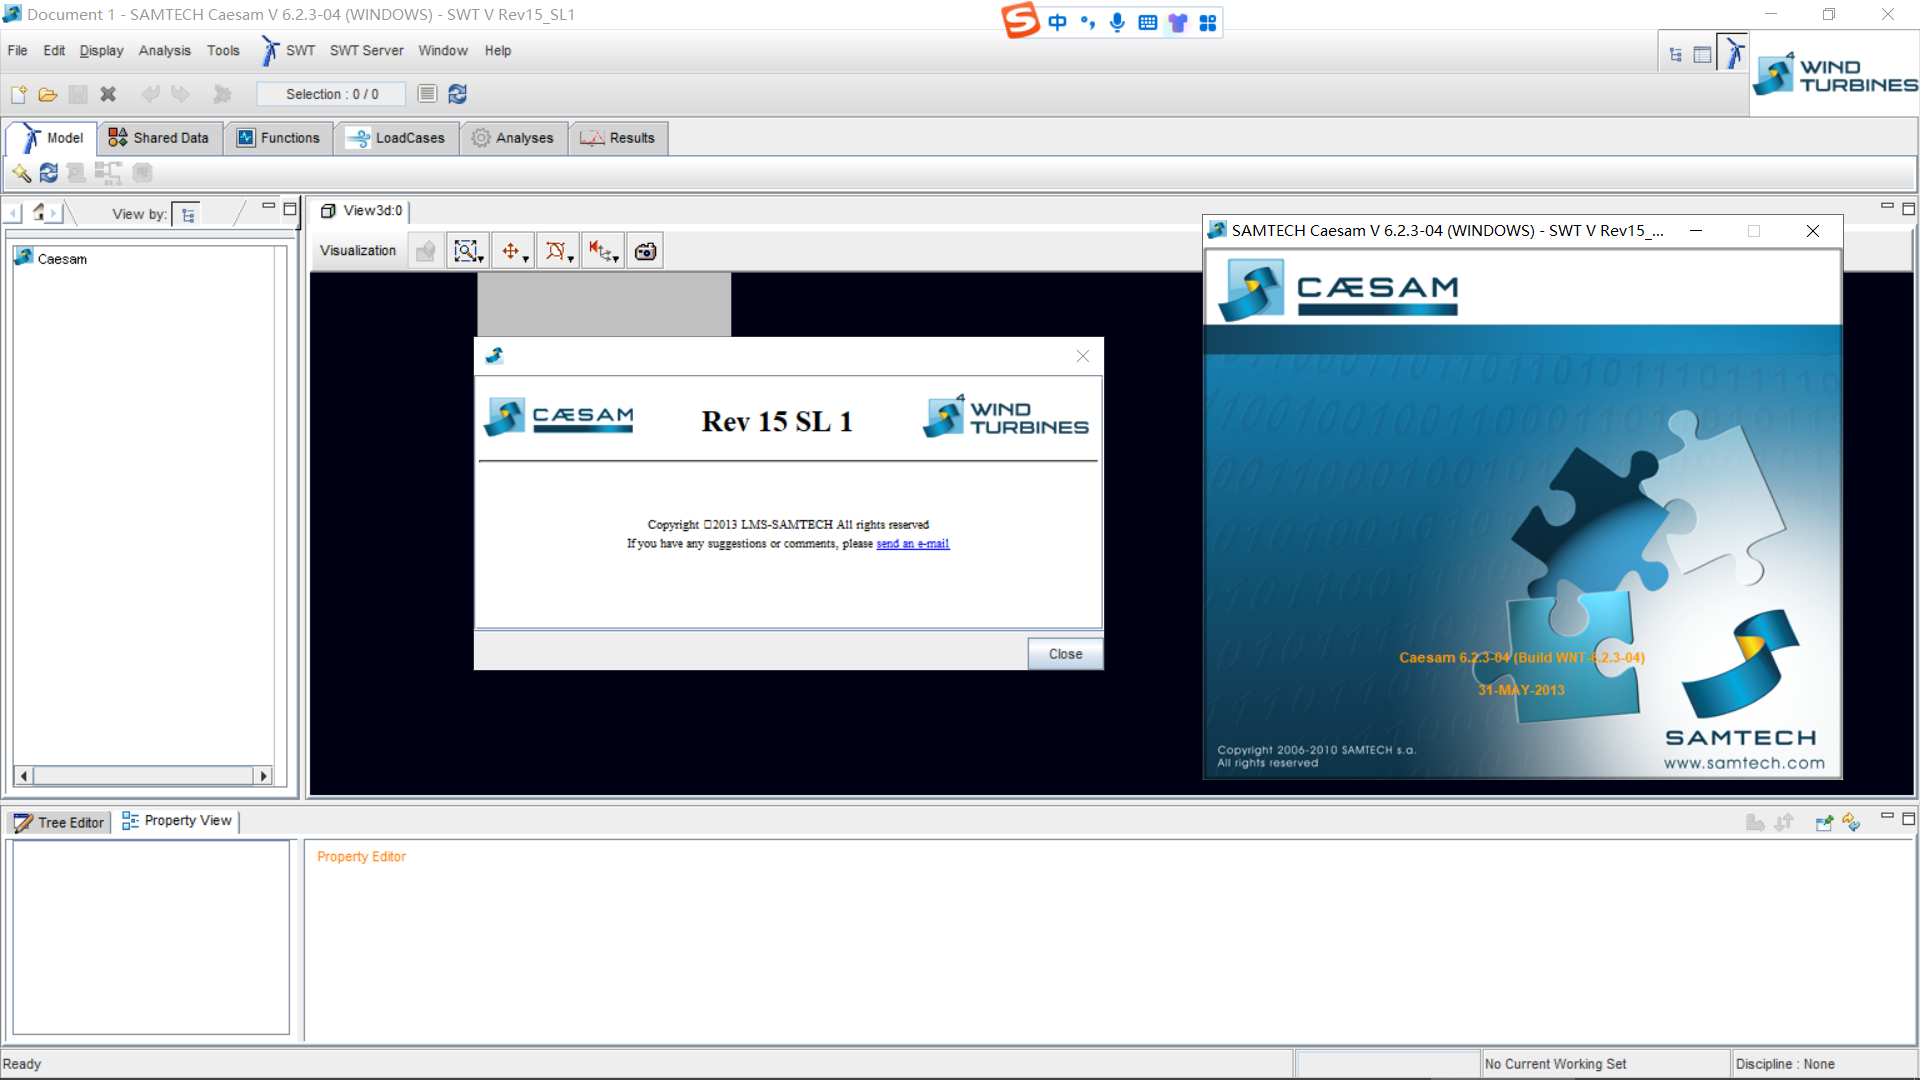Select the wind turbine perspective icon top-right
1920x1080 pixels.
pyautogui.click(x=1734, y=53)
